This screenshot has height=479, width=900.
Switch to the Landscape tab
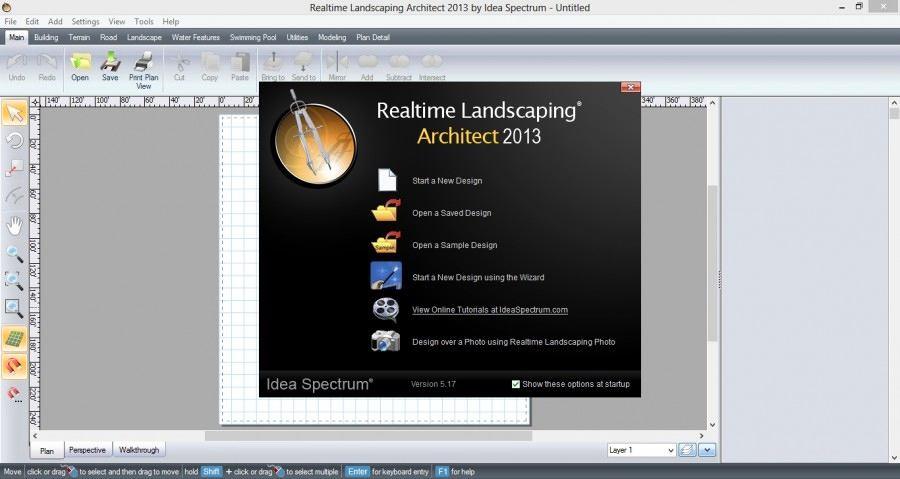[x=144, y=37]
